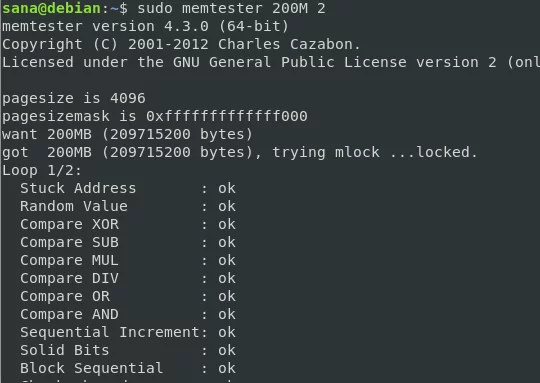This screenshot has height=383, width=540.
Task: Click the Loop 1/2 heading
Action: pos(42,170)
